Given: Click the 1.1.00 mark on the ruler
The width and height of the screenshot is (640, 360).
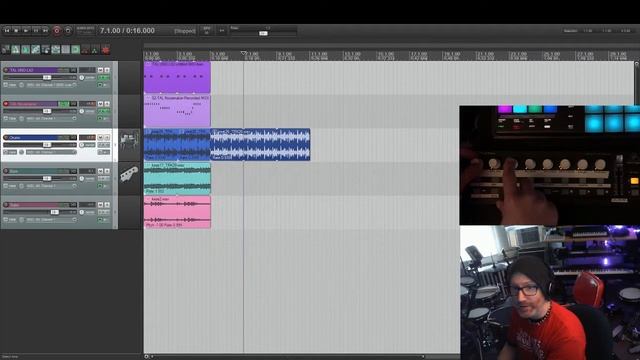Looking at the screenshot, I should click(152, 54).
